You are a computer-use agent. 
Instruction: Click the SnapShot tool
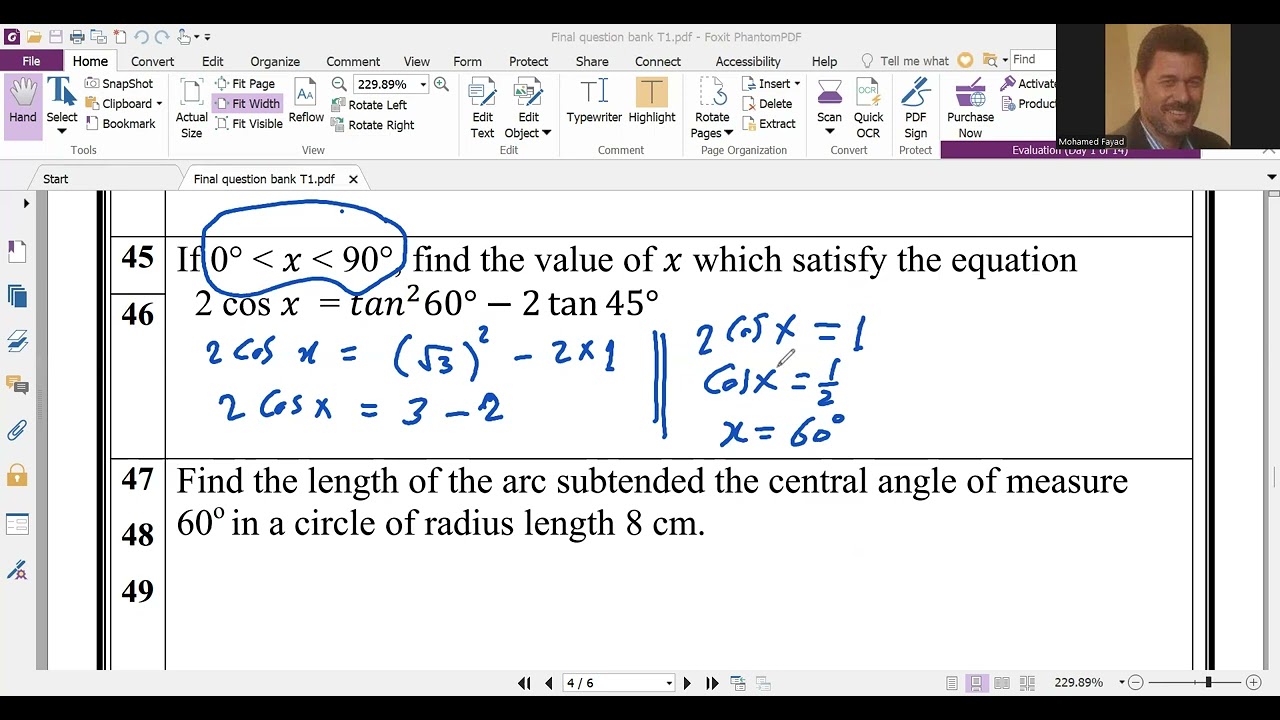(119, 84)
